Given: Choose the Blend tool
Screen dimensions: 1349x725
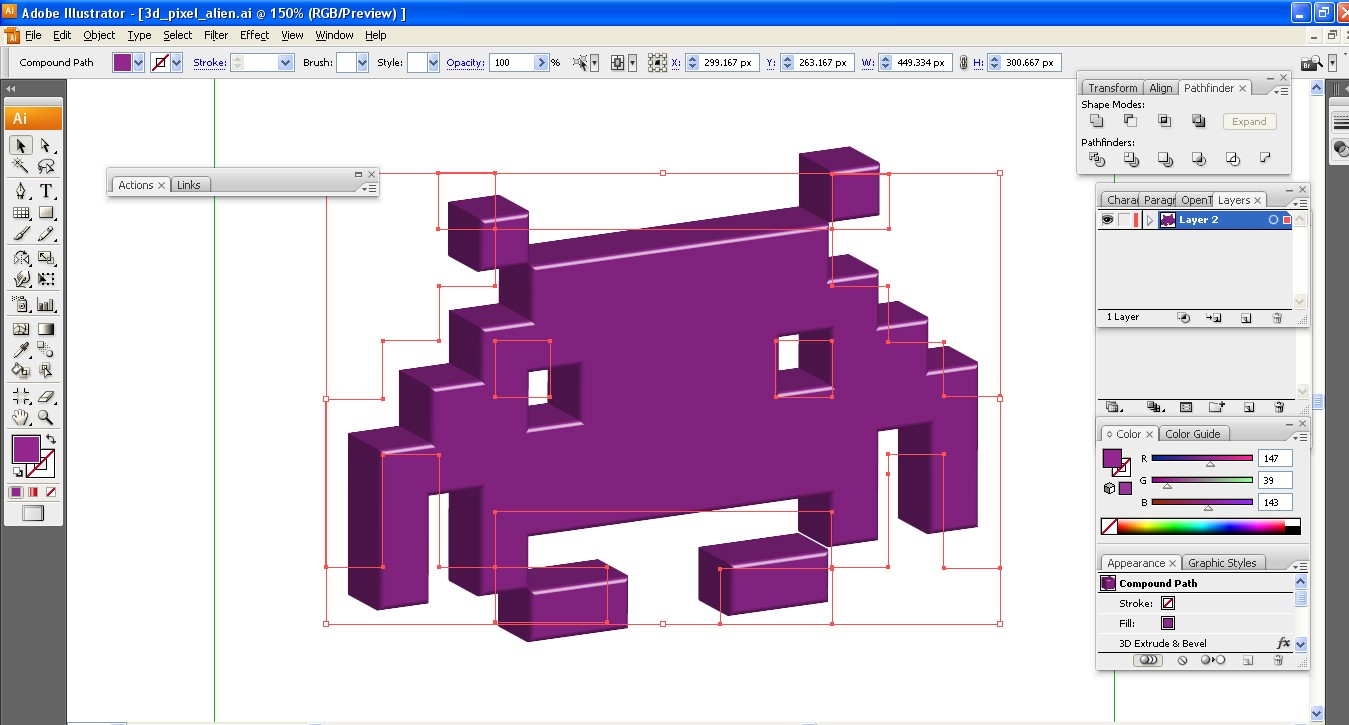Looking at the screenshot, I should tap(46, 349).
